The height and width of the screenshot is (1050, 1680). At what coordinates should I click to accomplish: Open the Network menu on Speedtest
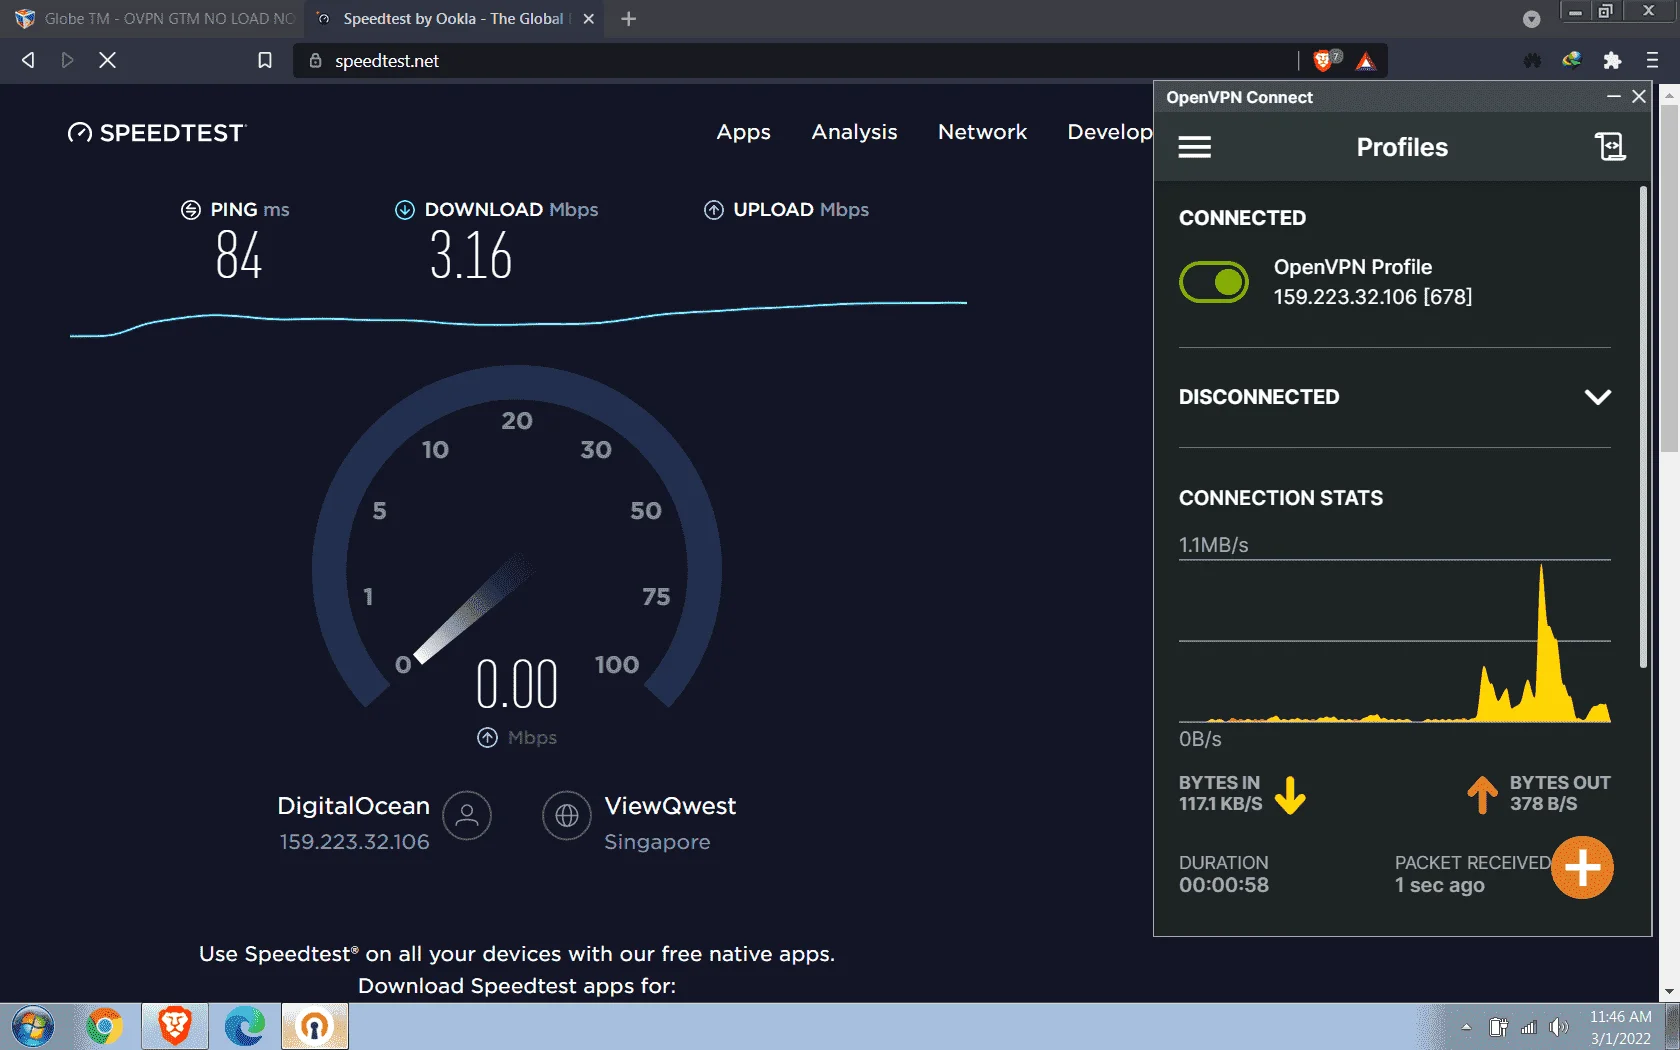(982, 132)
